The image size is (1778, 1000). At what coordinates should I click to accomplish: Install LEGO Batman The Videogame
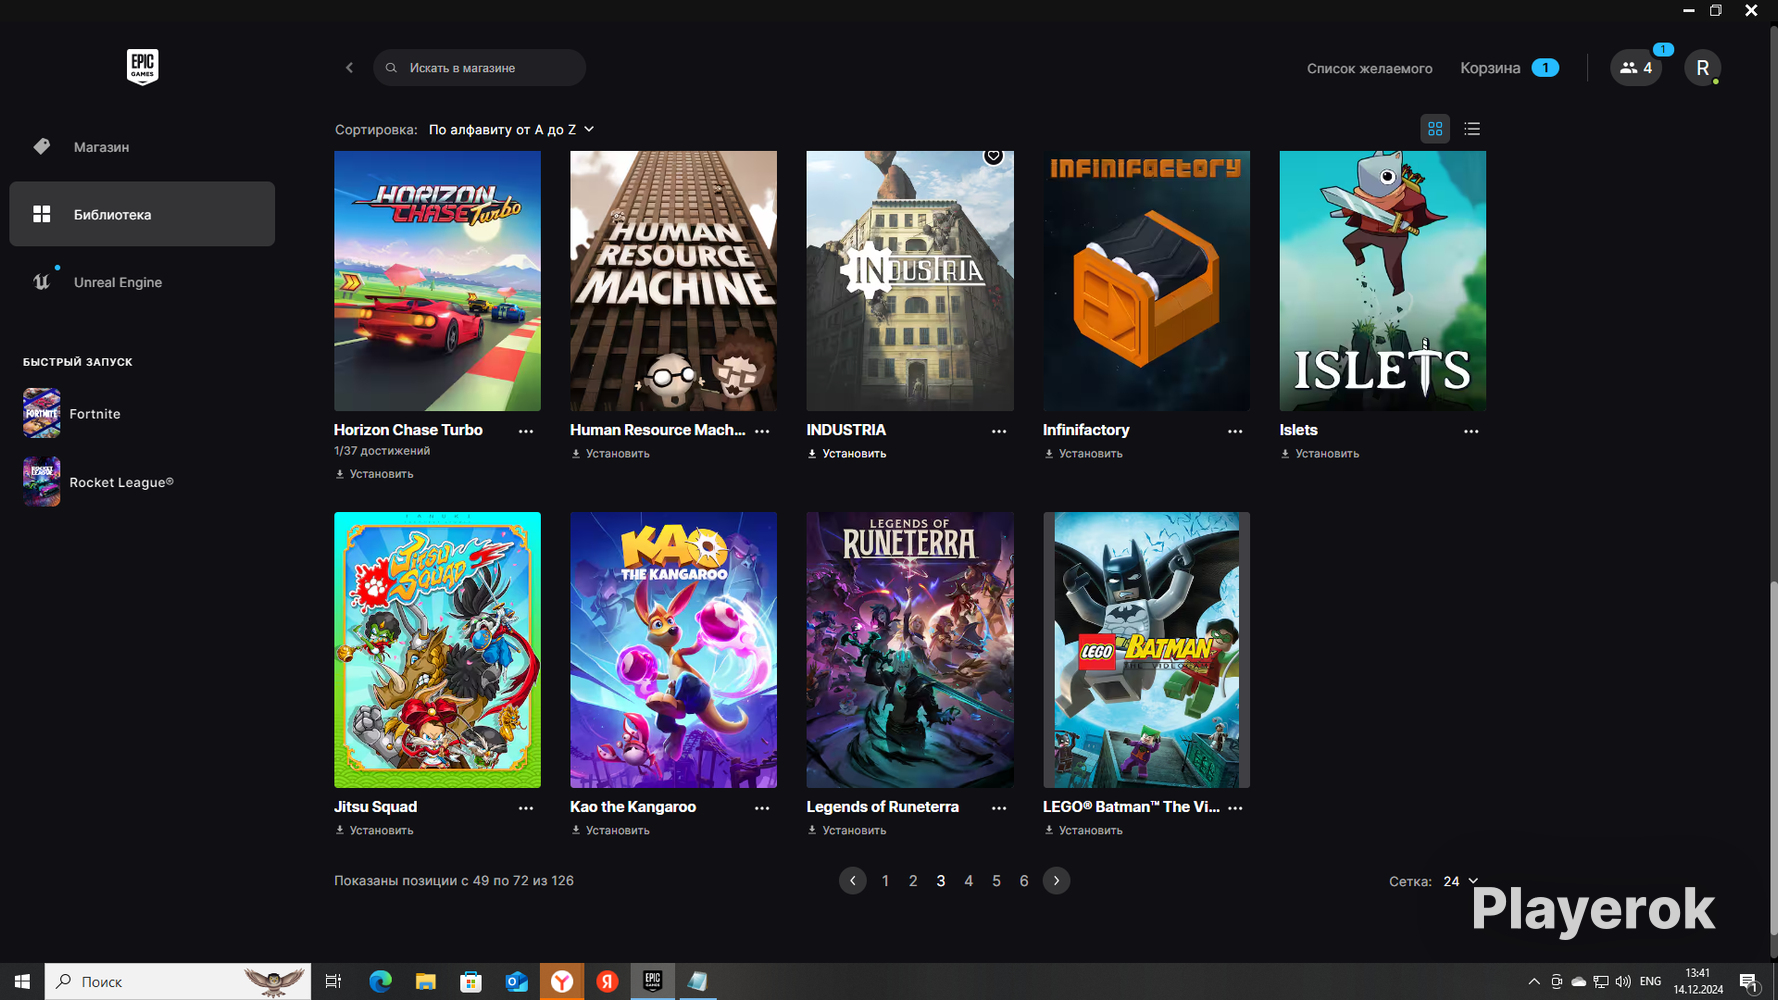(1083, 831)
